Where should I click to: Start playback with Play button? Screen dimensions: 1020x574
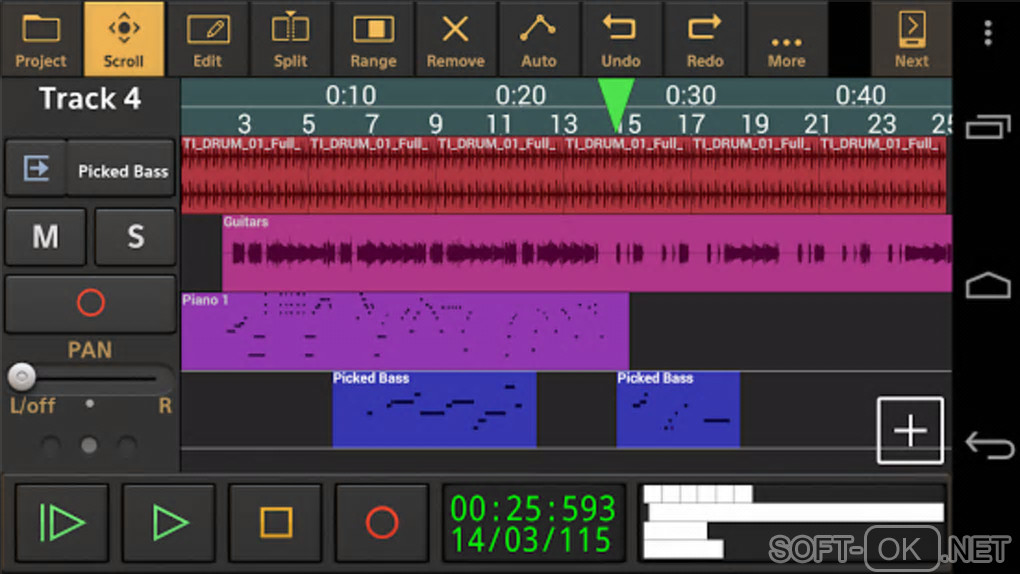169,522
